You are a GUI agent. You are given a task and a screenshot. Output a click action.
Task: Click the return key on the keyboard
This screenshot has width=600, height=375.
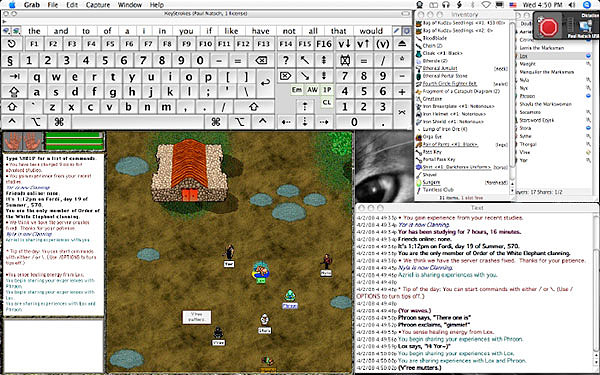[x=265, y=83]
